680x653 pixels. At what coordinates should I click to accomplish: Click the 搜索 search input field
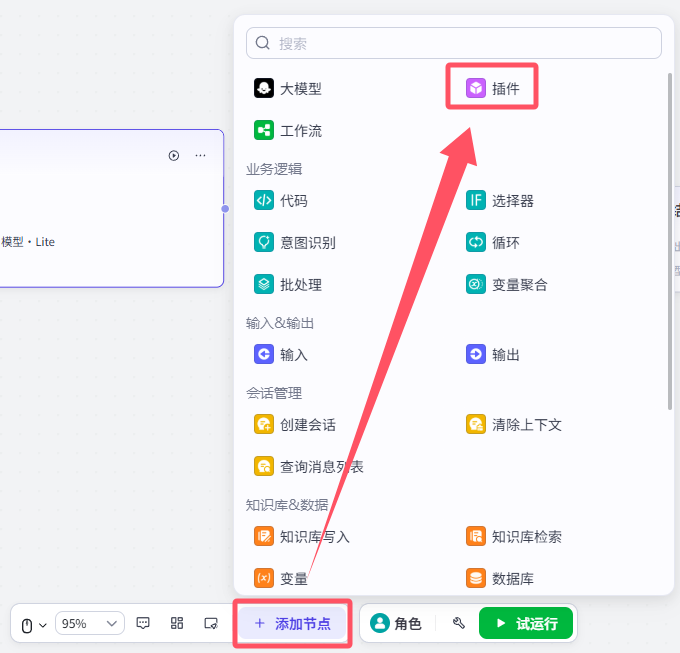point(454,43)
